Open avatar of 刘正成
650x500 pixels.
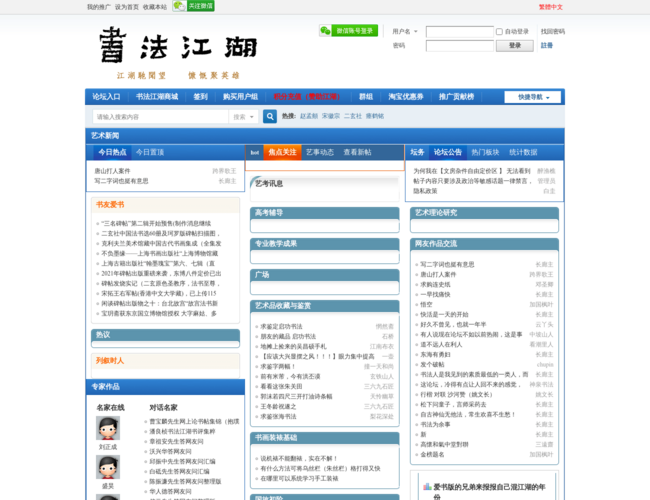[x=108, y=428]
